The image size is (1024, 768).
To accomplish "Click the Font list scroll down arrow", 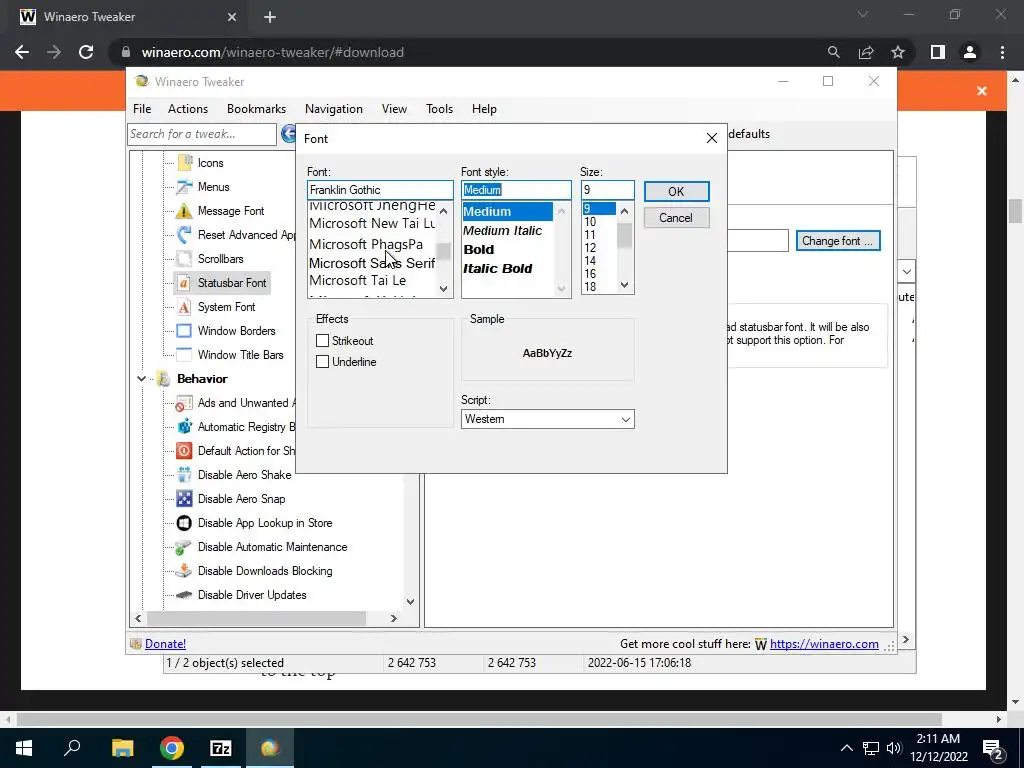I will coord(444,288).
